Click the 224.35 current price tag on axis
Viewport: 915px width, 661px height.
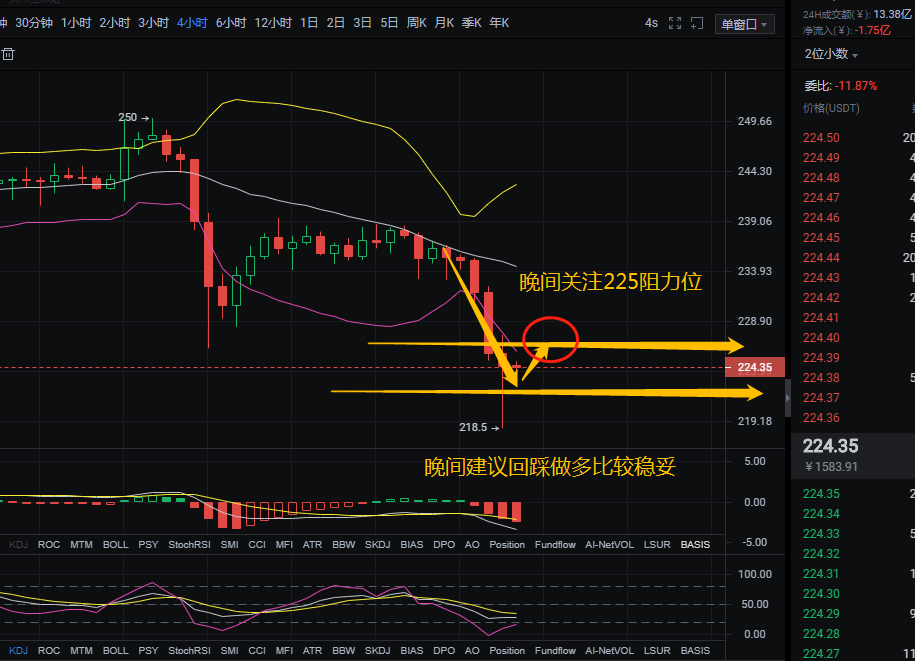pos(755,368)
